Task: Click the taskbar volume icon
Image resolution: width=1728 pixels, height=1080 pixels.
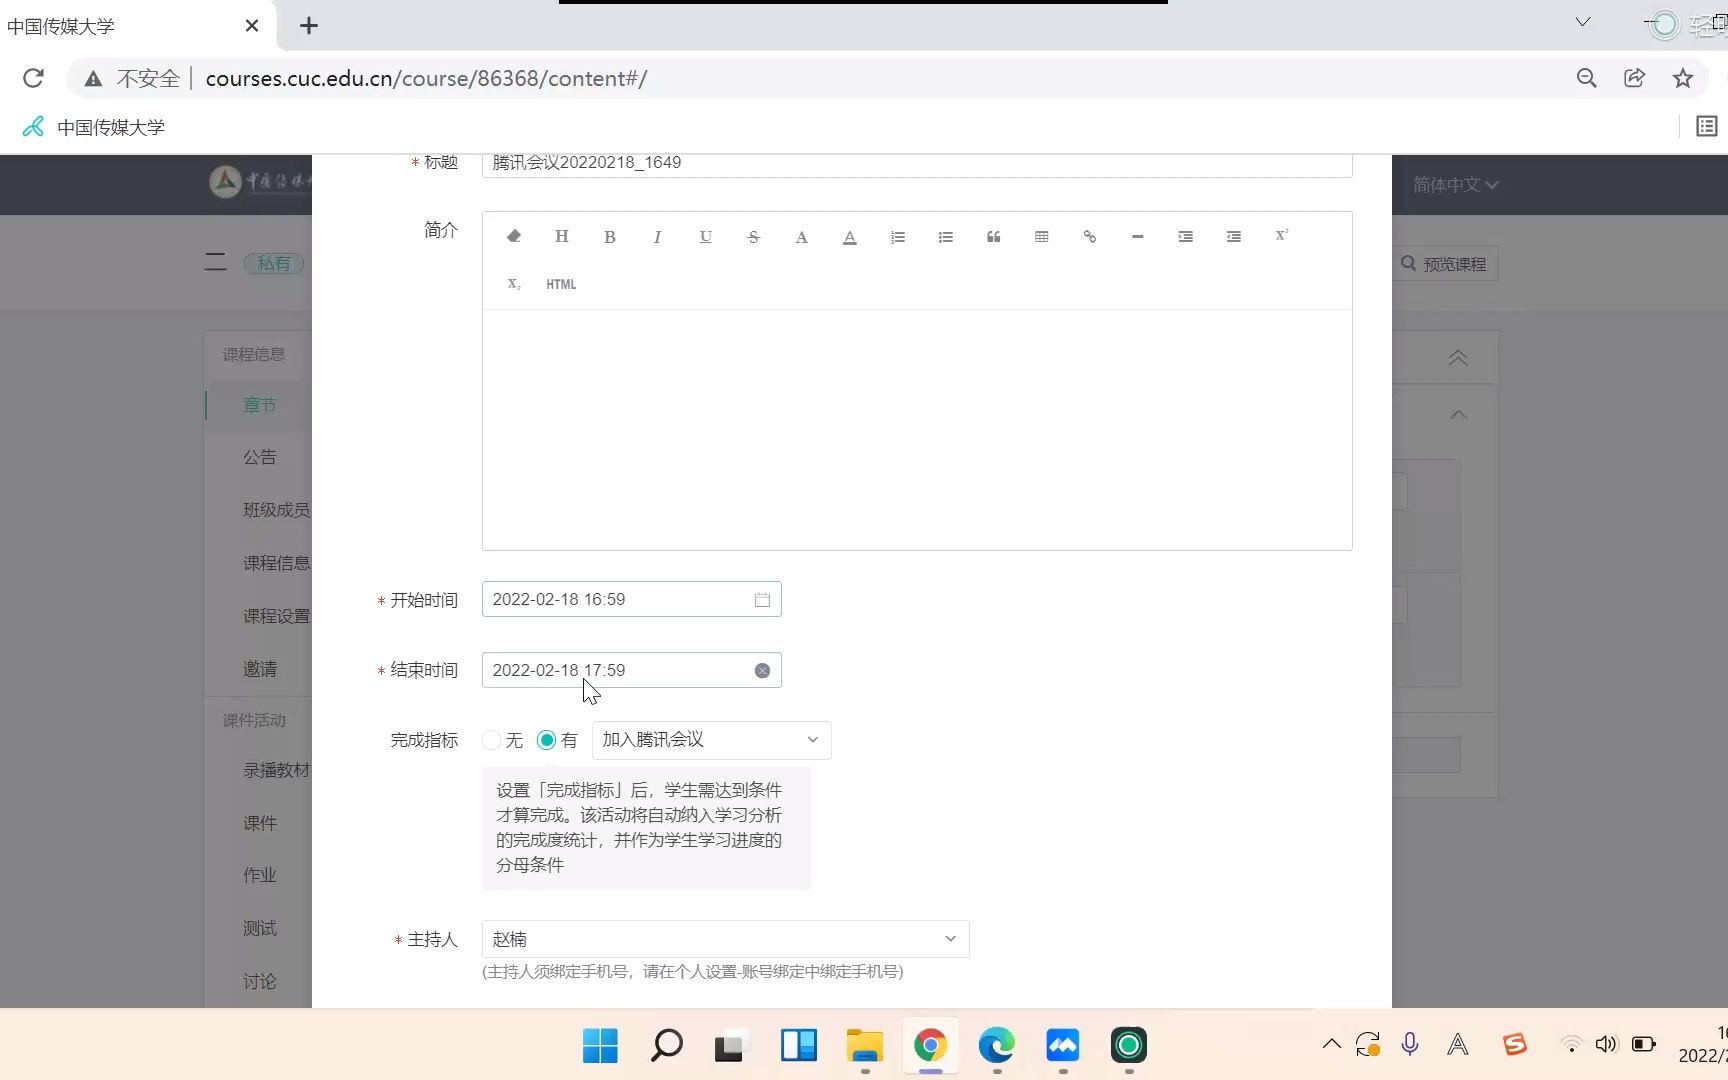Action: [1606, 1044]
